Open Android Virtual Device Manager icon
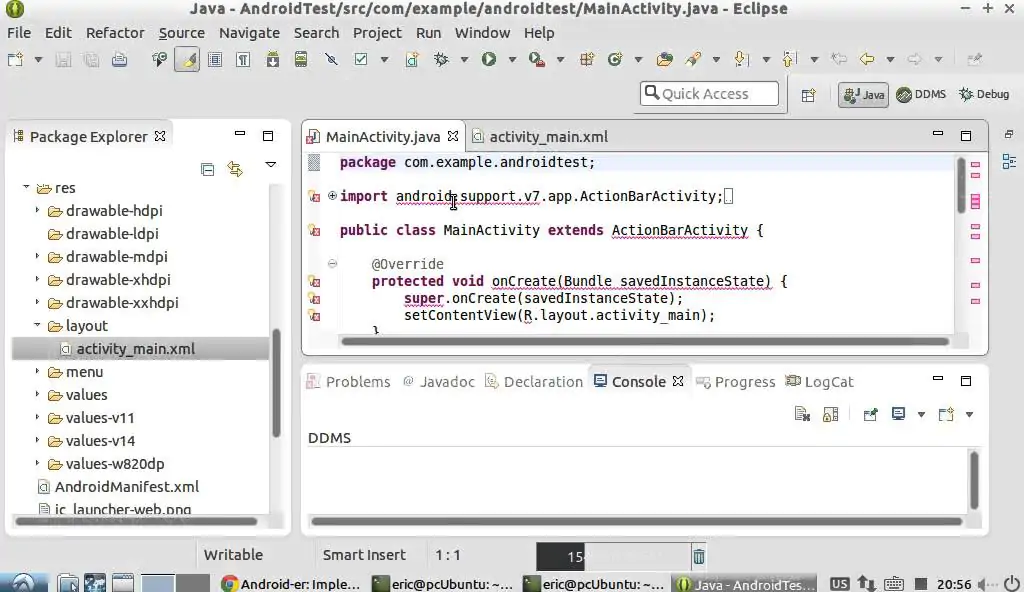Screen dimensions: 1024x592 tap(300, 59)
